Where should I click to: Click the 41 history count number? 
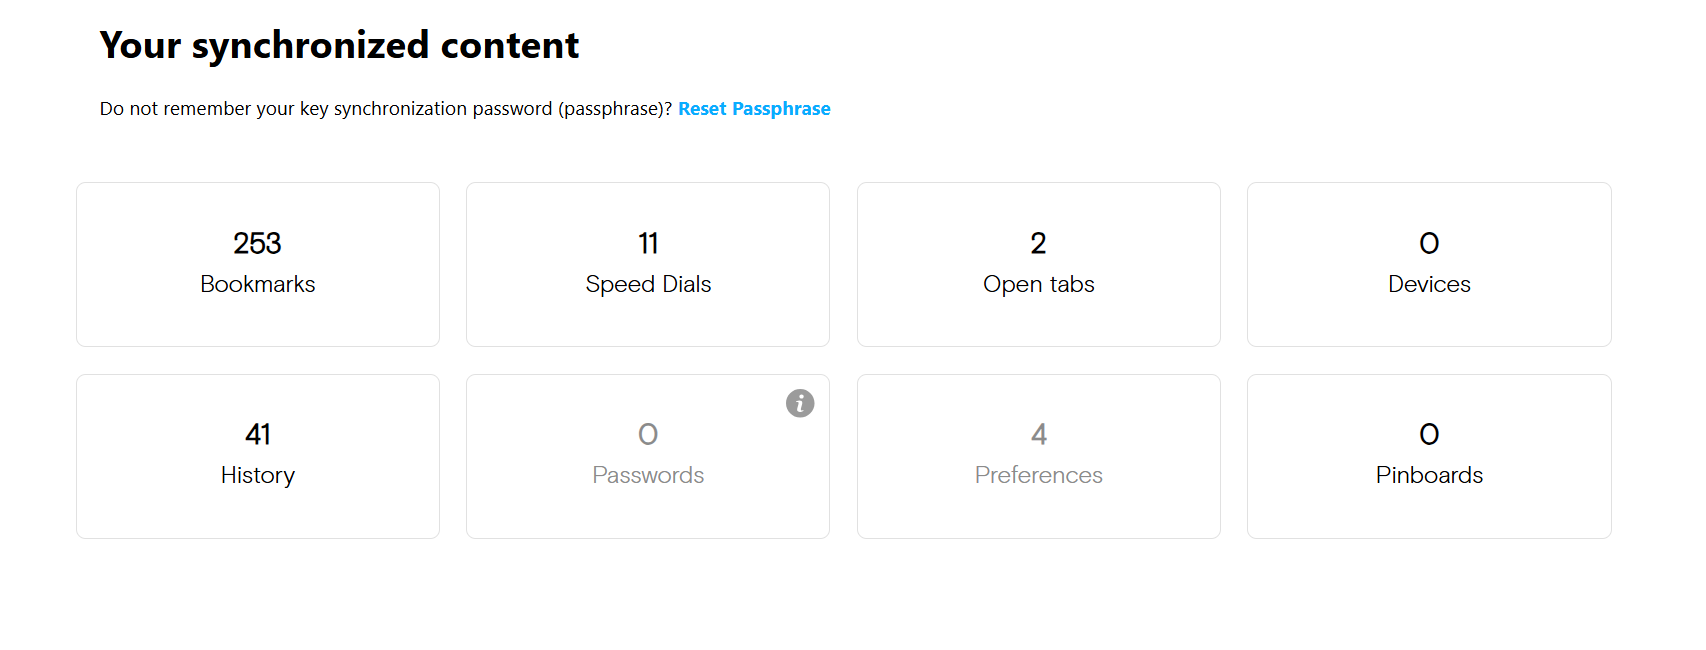click(x=258, y=434)
